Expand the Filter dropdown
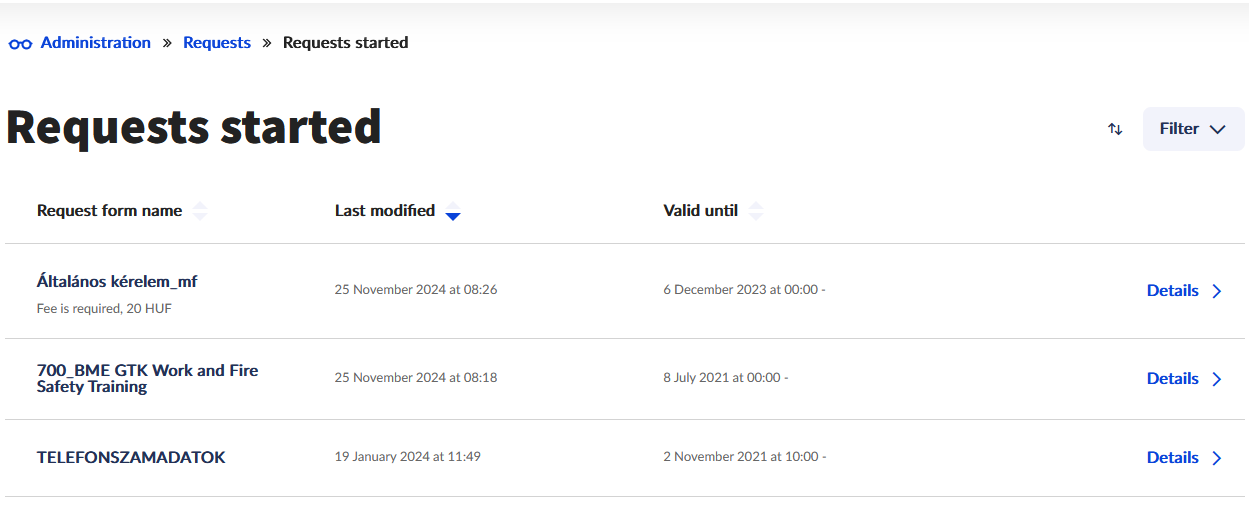The width and height of the screenshot is (1249, 505). point(1193,129)
